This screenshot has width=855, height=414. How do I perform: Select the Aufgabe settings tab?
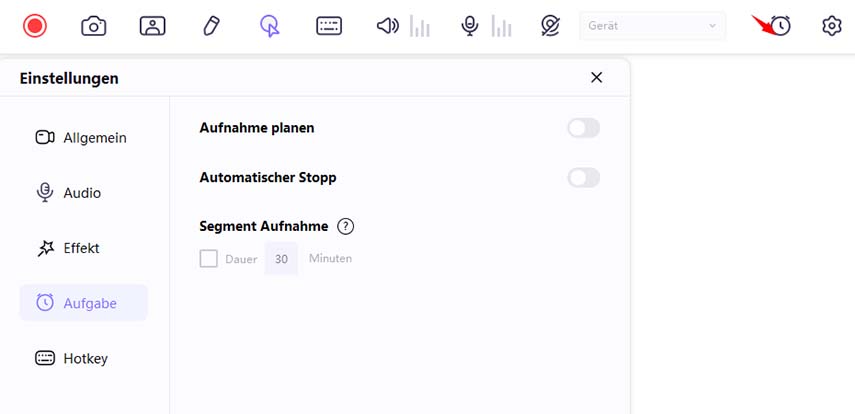[83, 303]
